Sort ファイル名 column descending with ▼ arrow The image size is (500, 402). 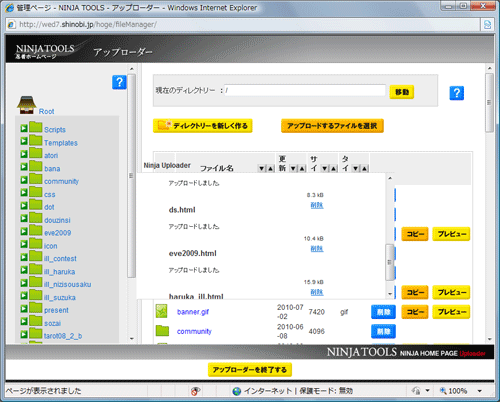262,169
